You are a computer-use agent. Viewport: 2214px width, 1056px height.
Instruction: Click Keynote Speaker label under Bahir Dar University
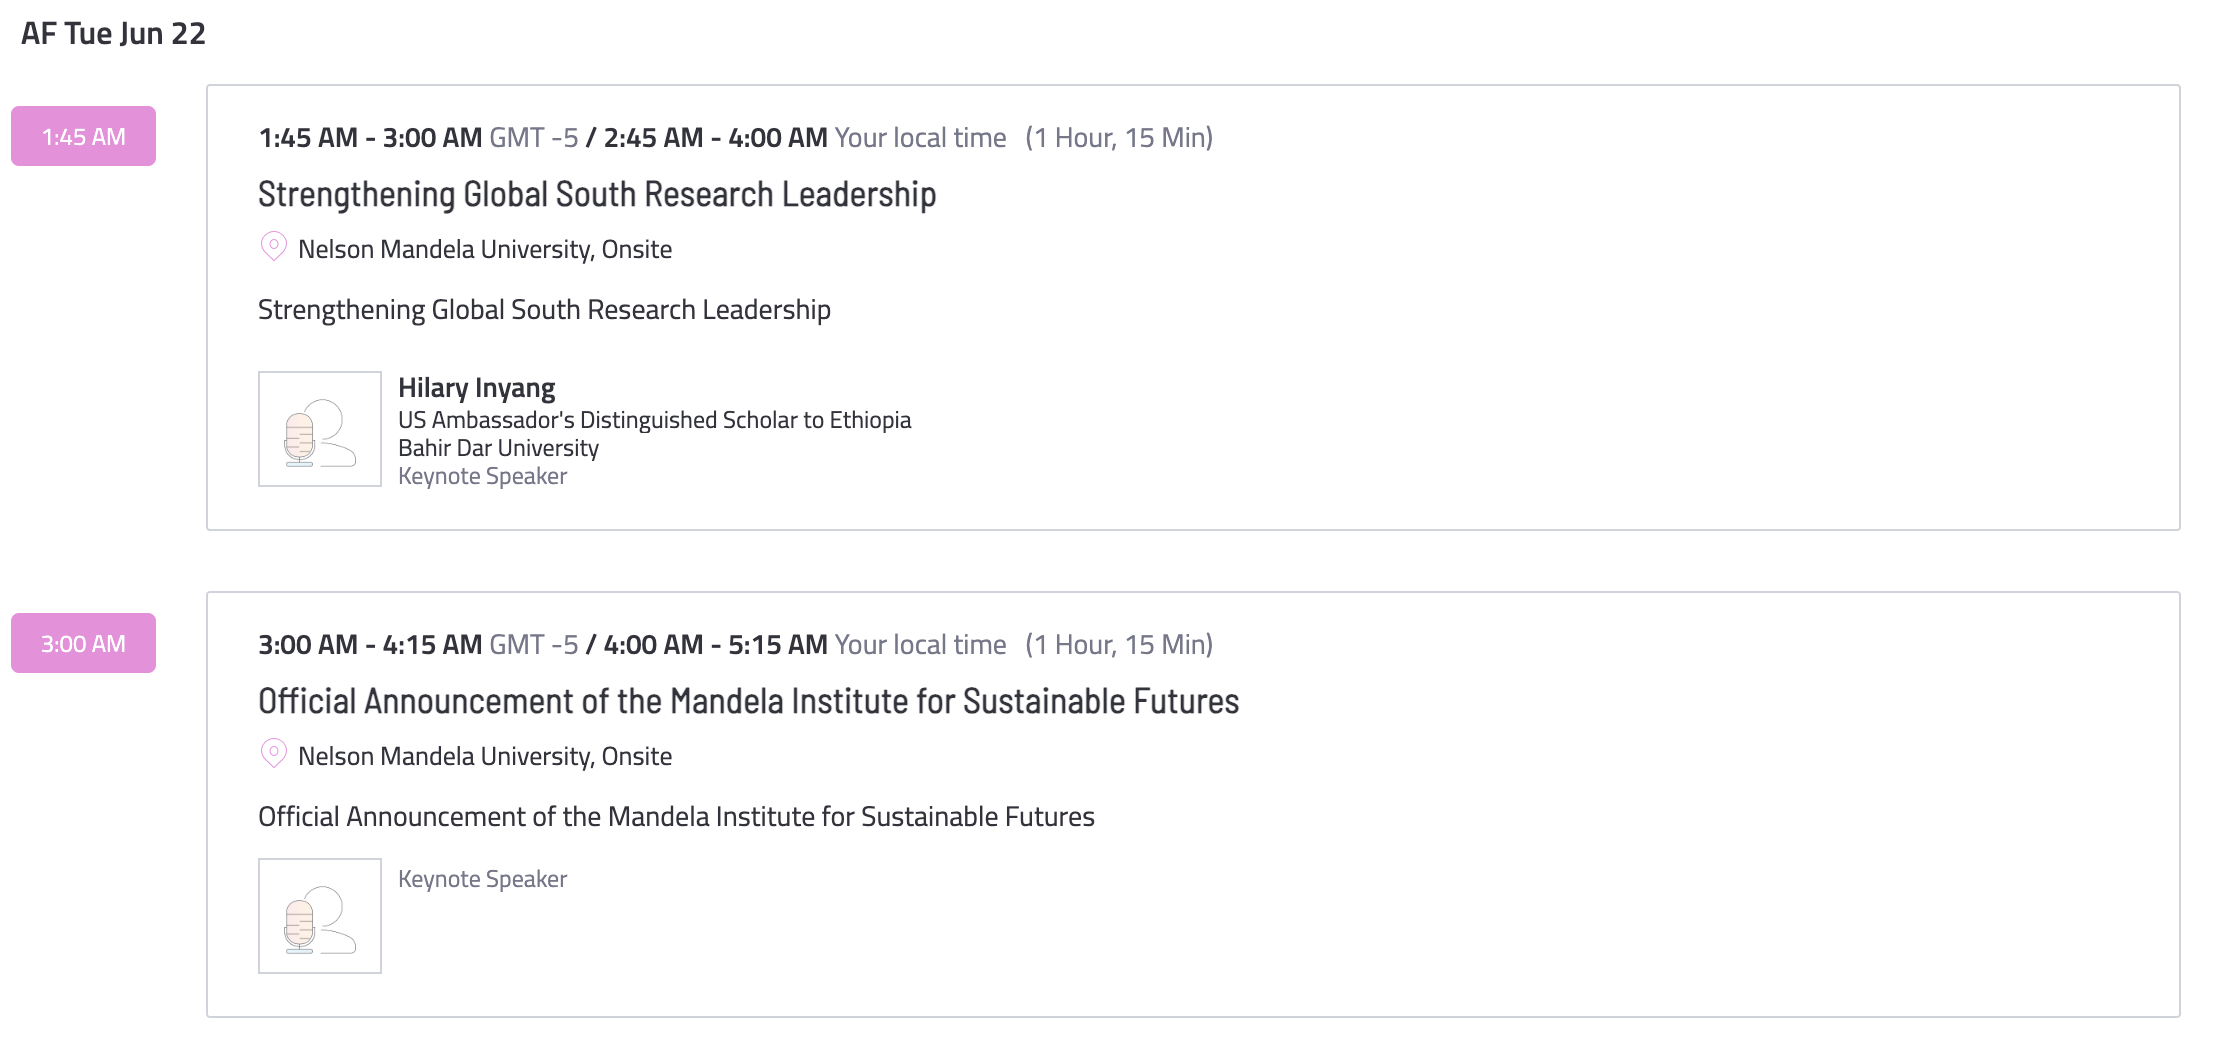coord(482,476)
